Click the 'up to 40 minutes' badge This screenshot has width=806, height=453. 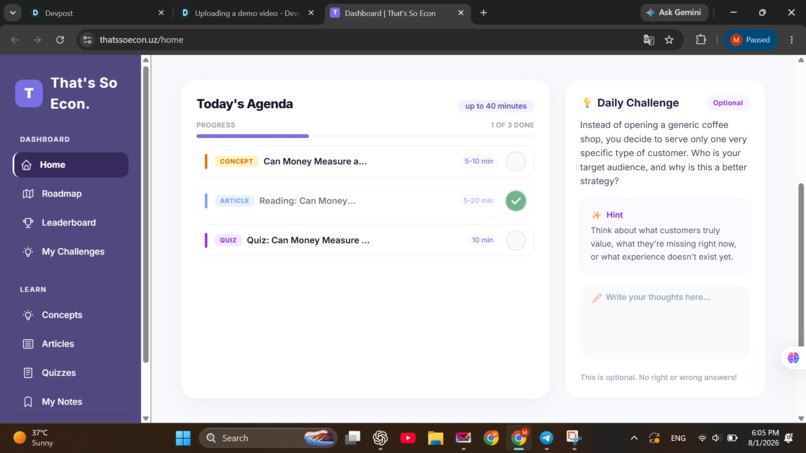point(496,106)
